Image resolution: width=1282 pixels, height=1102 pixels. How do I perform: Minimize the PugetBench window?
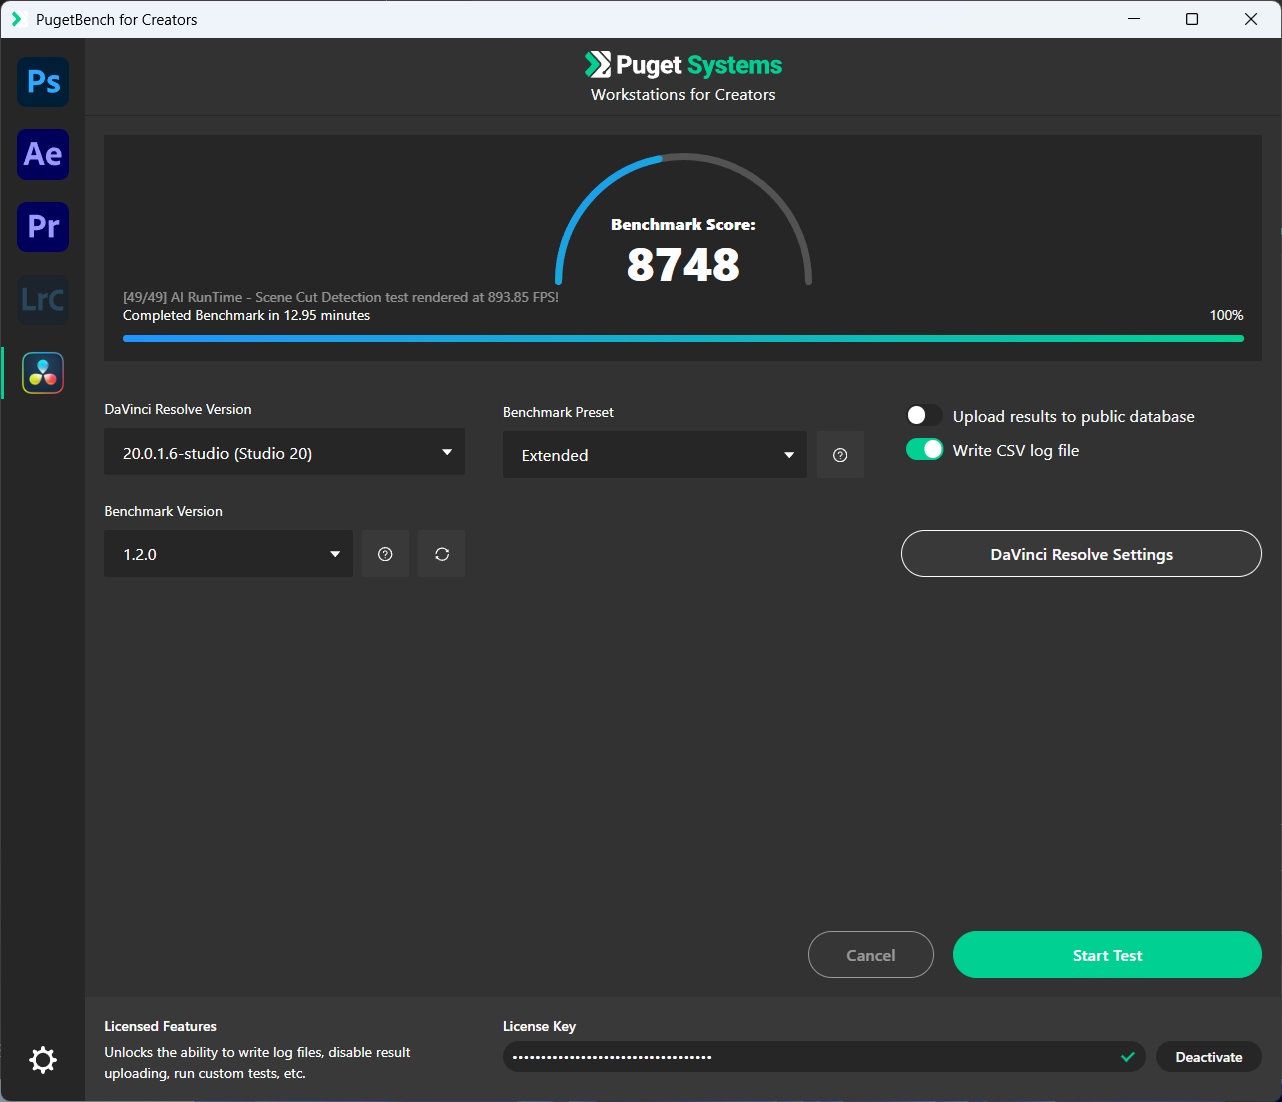[1134, 19]
